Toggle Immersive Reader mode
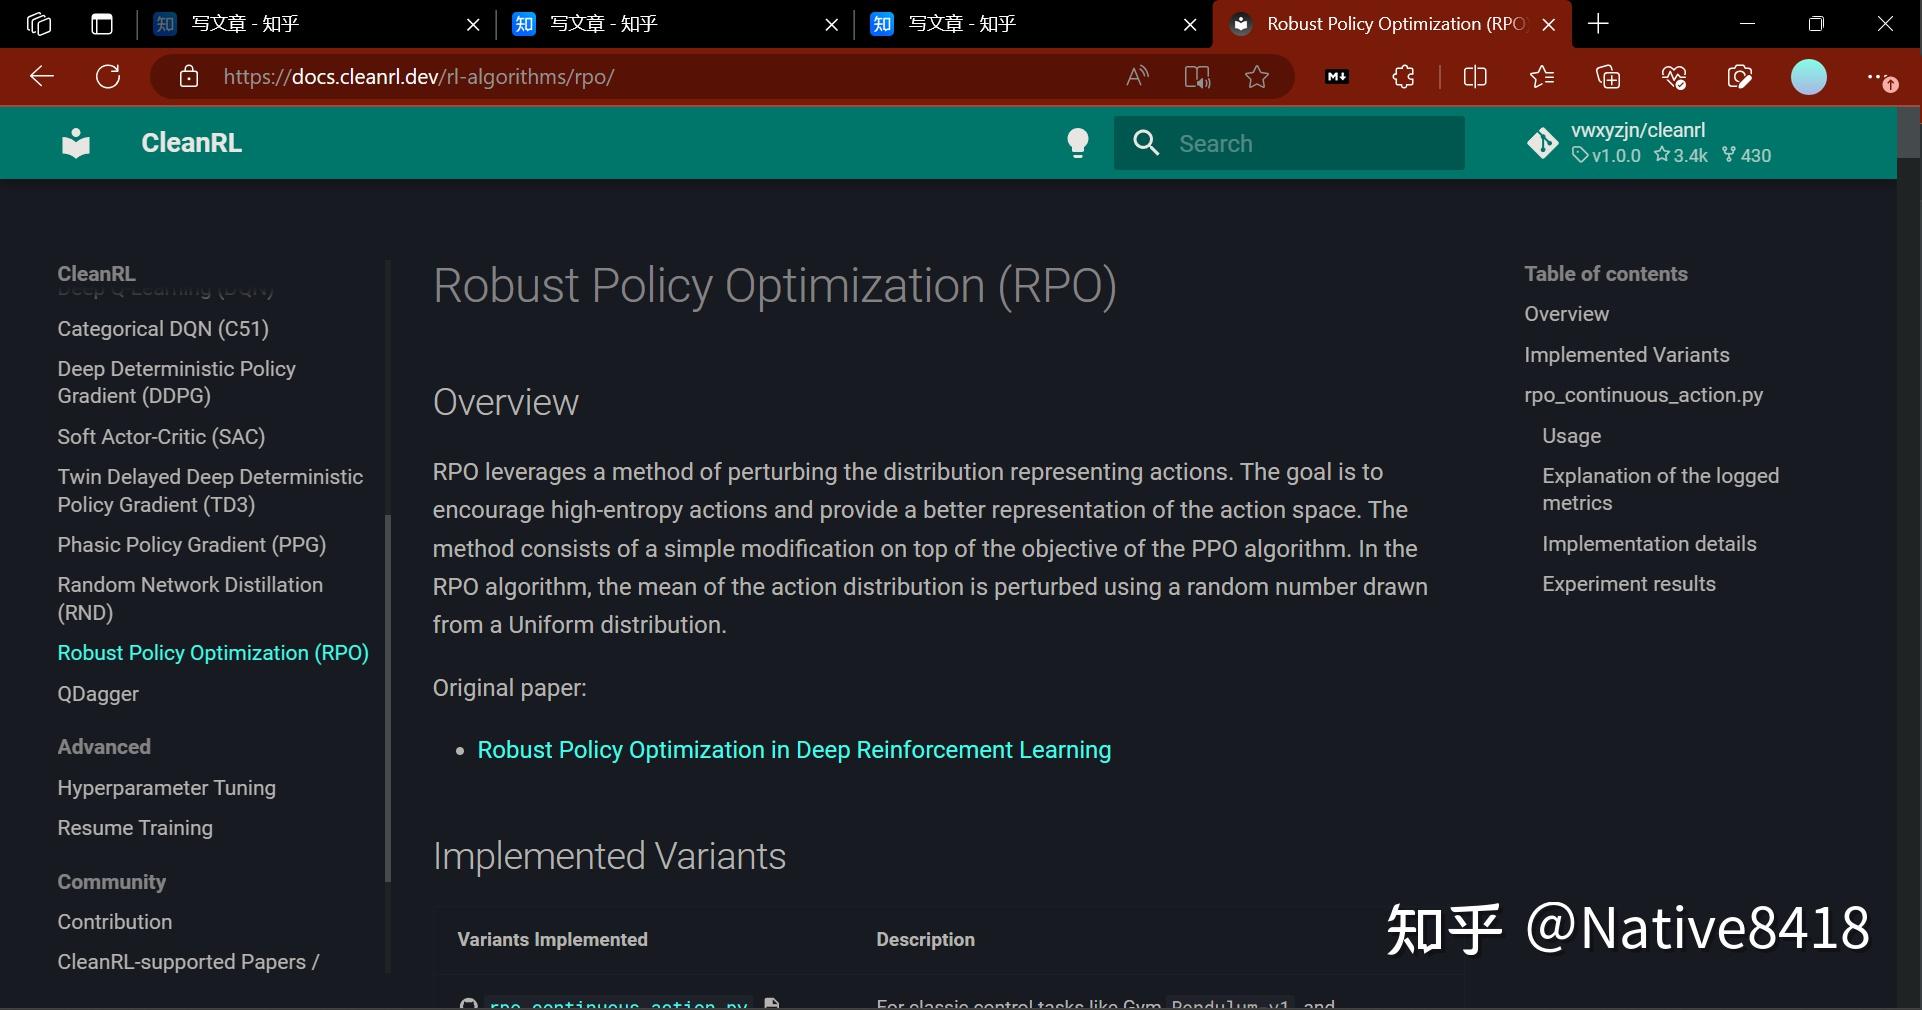The image size is (1922, 1010). (x=1196, y=77)
